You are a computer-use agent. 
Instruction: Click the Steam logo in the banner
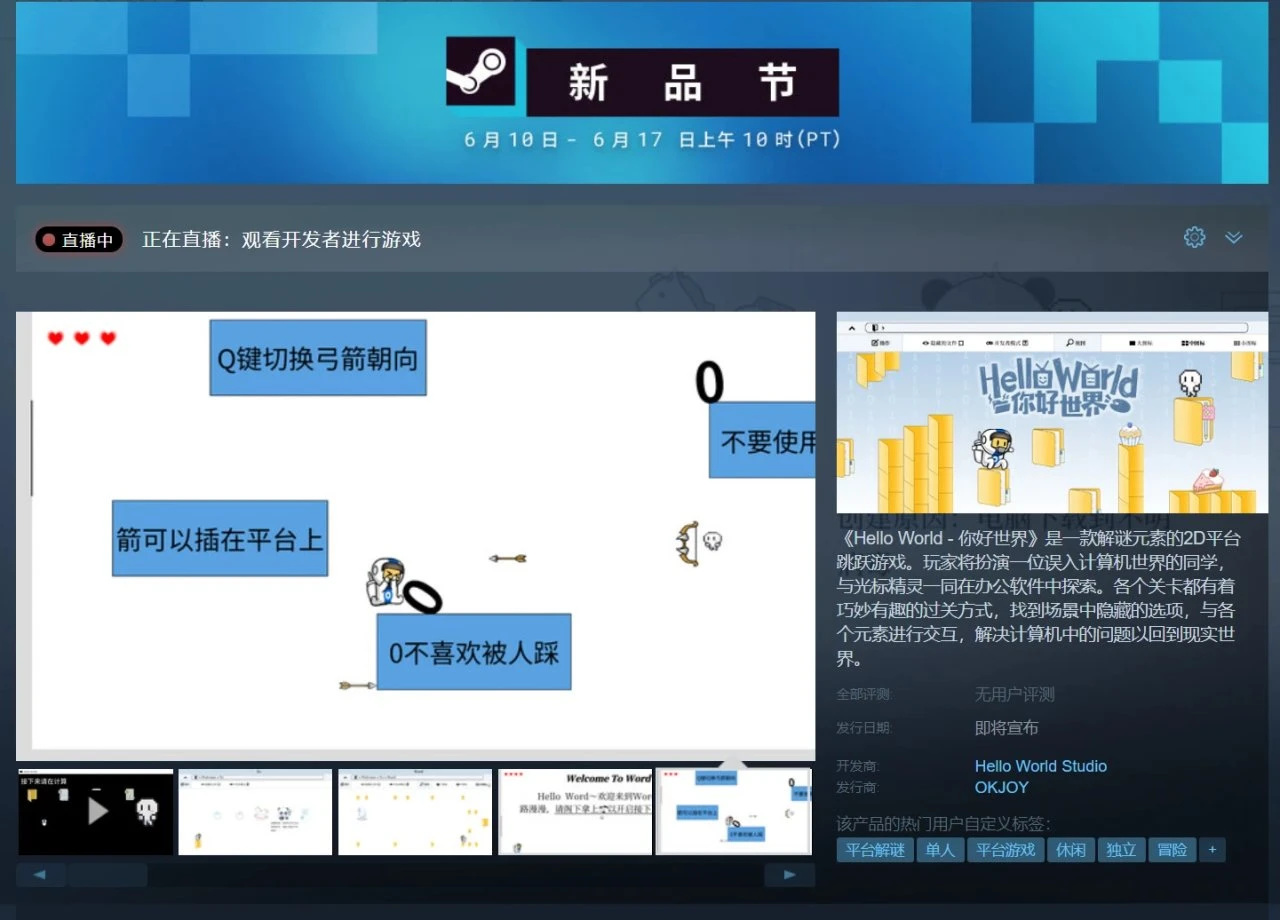coord(480,72)
